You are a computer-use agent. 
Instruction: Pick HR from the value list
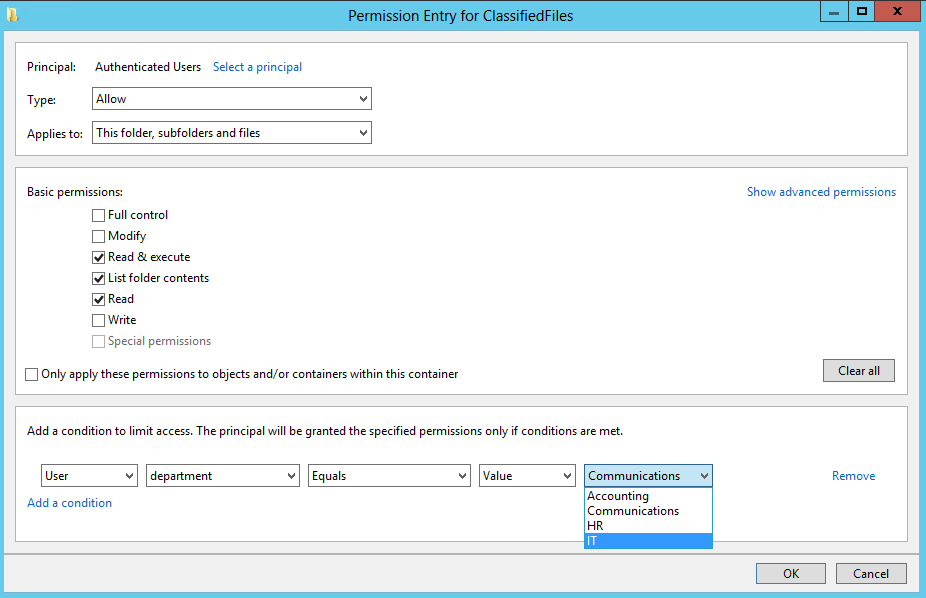[595, 526]
